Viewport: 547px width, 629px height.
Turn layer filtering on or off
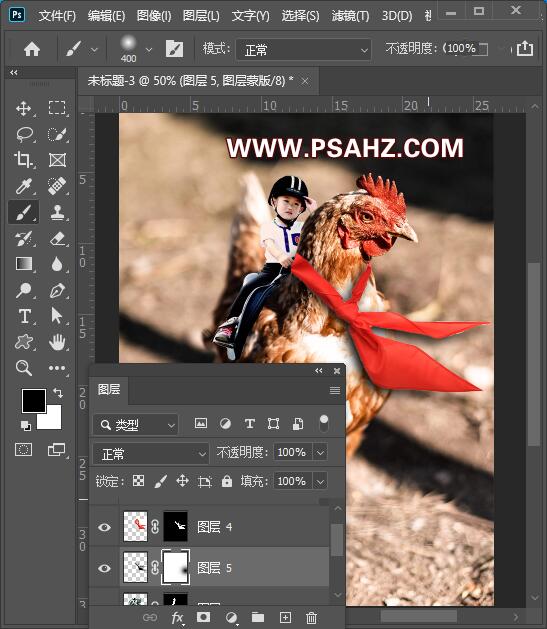pyautogui.click(x=324, y=424)
